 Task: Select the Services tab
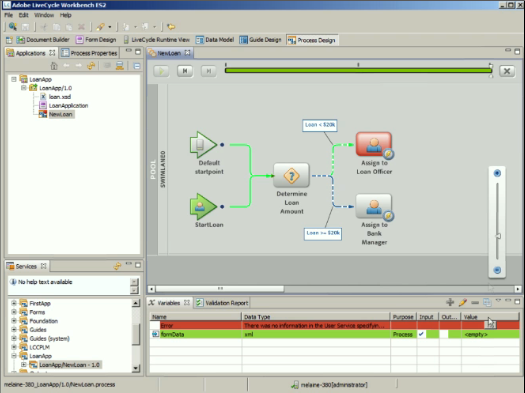(26, 266)
